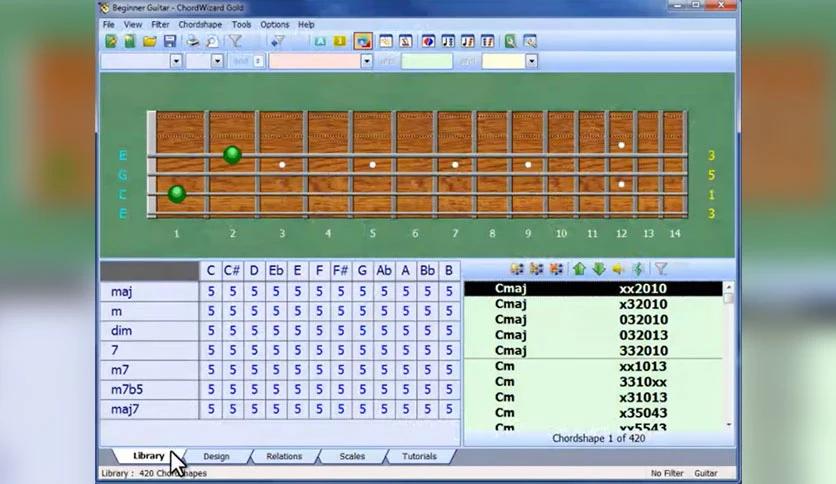Expand the pink combo box dropdown arrow

pos(366,61)
